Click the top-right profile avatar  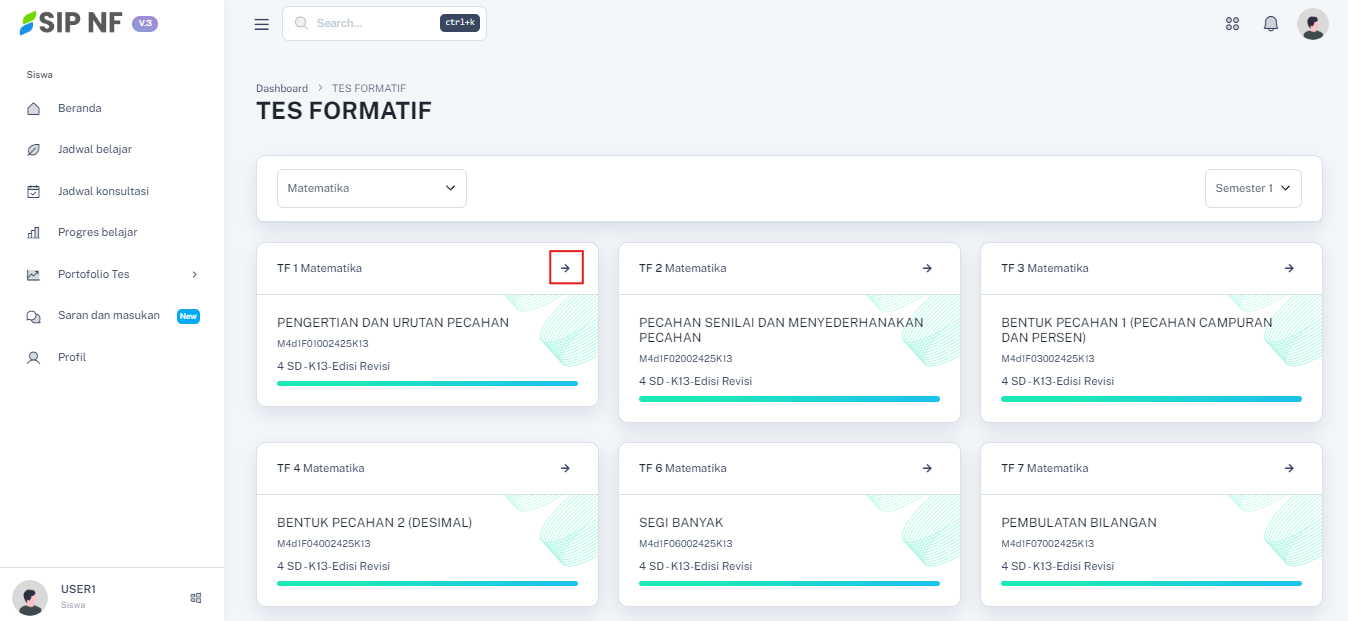coord(1312,24)
